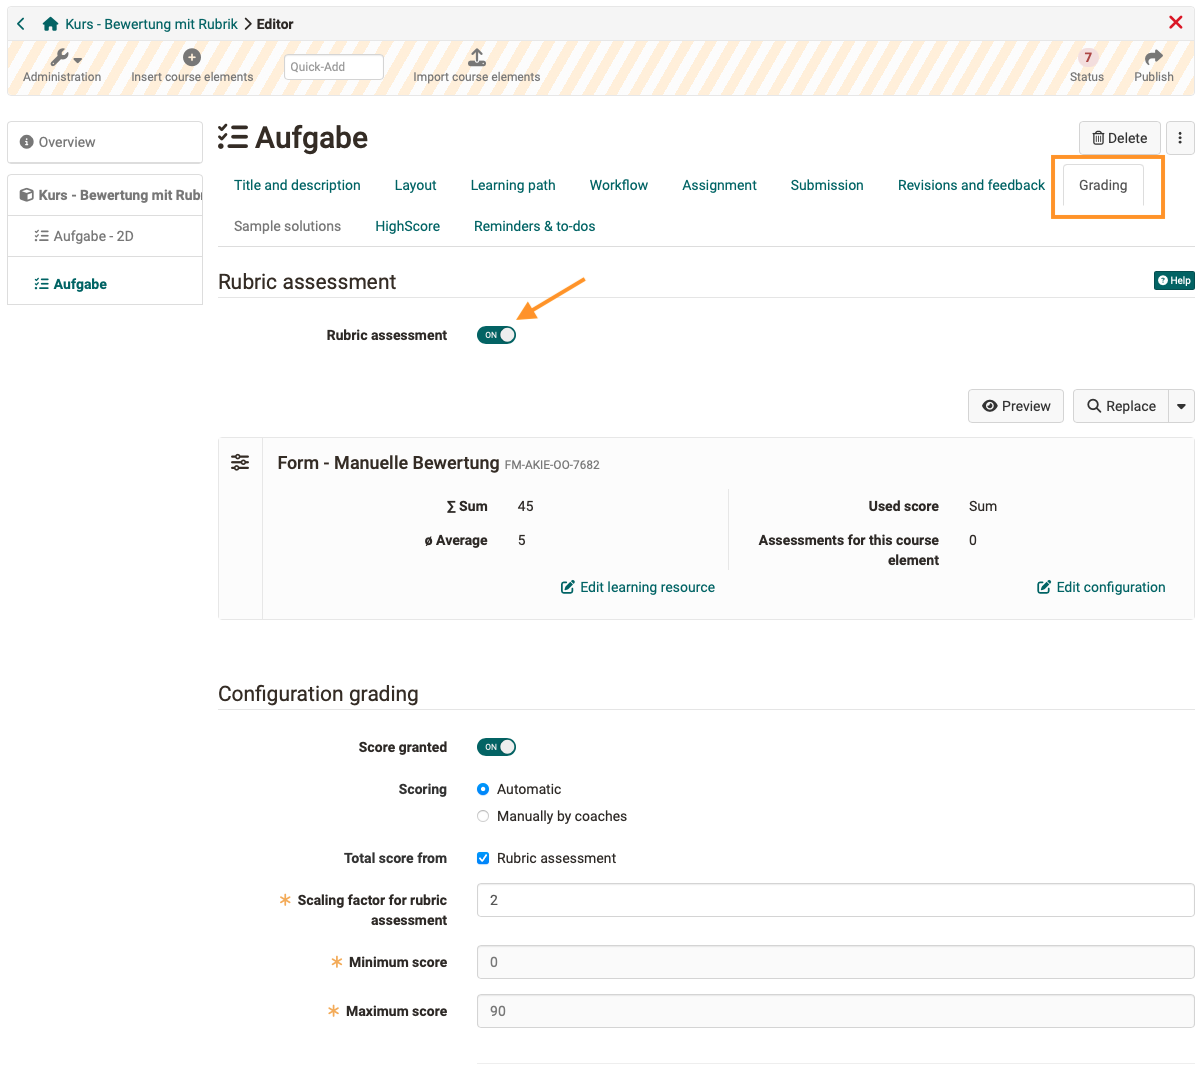Disable the Score granted toggle
This screenshot has width=1201, height=1074.
click(496, 747)
